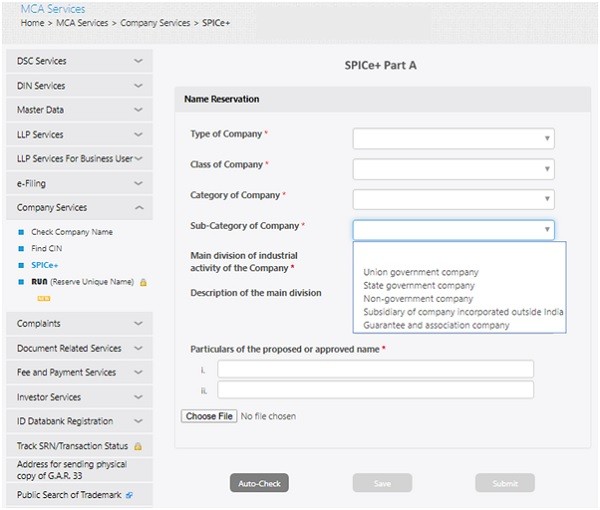Click the lock icon beside Track SRN/Transaction Status

pos(137,446)
